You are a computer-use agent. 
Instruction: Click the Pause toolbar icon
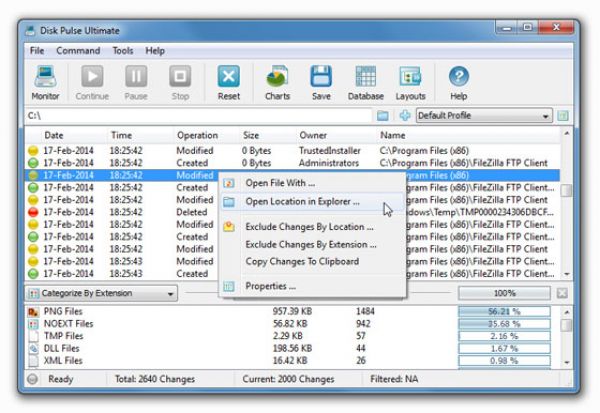click(x=136, y=78)
